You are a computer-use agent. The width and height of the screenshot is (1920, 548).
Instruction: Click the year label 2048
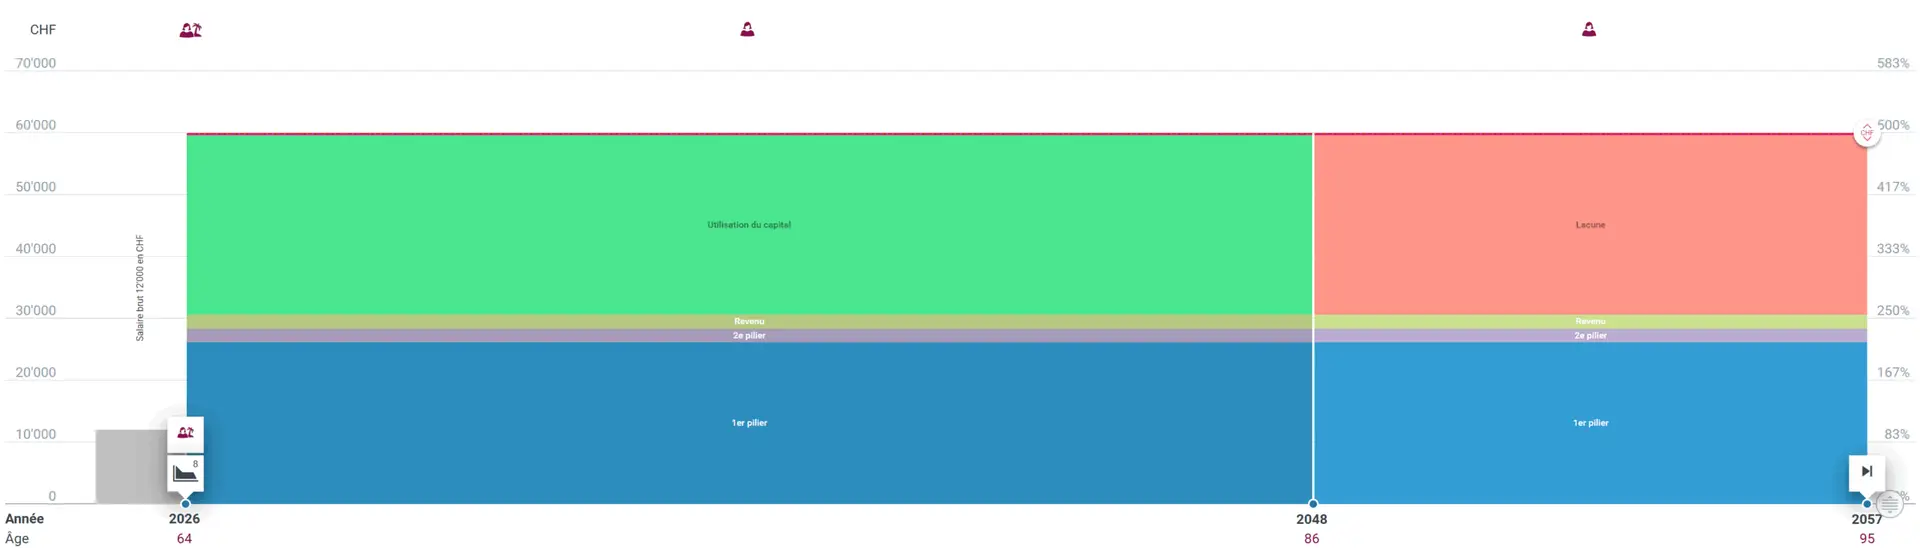coord(1312,519)
